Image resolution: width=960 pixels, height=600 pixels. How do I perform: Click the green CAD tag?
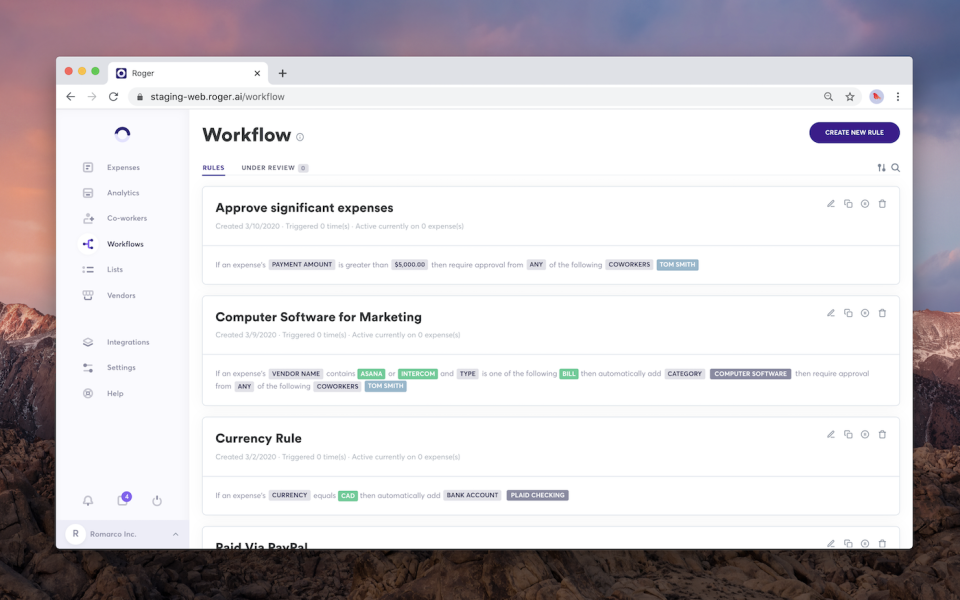pos(348,495)
